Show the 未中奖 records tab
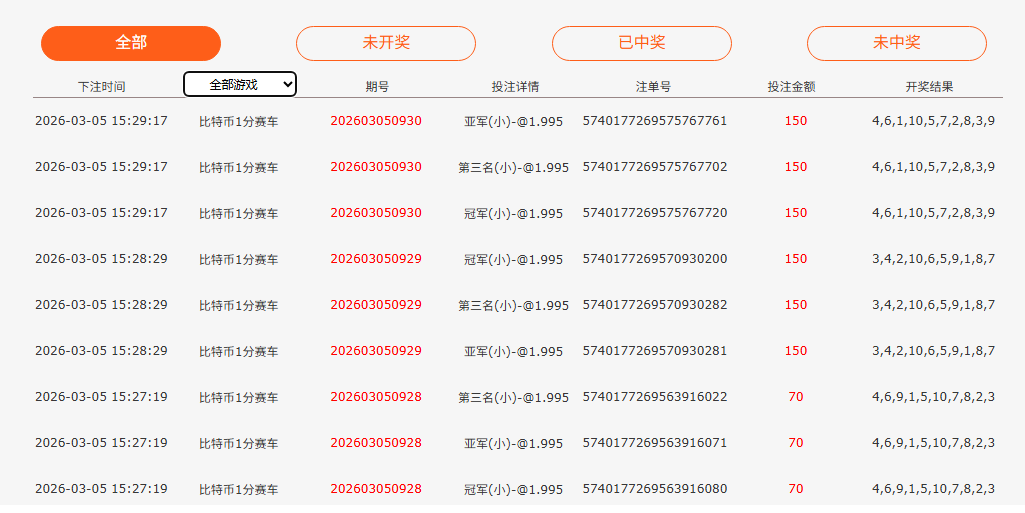The width and height of the screenshot is (1025, 513). tap(896, 43)
